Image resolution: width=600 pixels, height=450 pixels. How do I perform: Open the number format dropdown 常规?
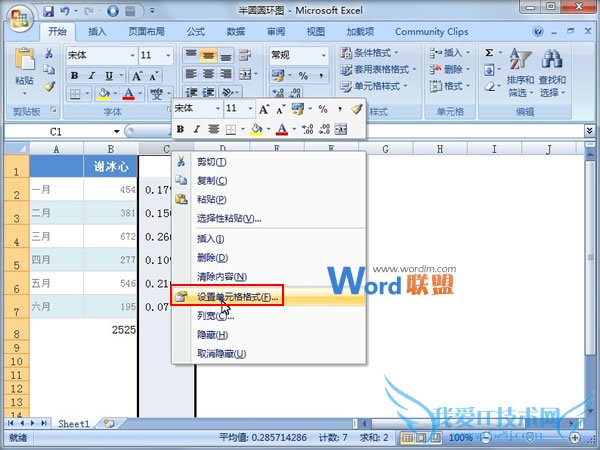click(x=324, y=55)
